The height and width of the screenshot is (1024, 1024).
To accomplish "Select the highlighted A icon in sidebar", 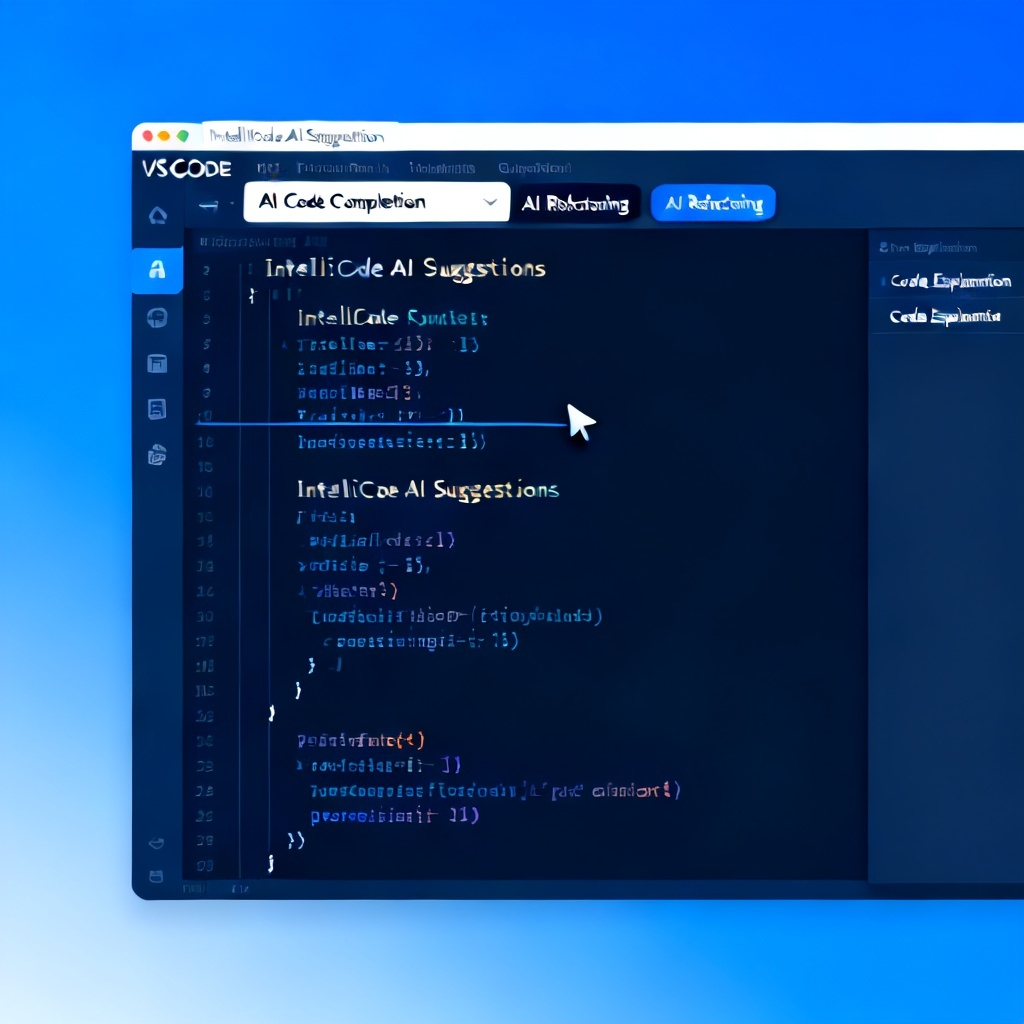I will (157, 269).
